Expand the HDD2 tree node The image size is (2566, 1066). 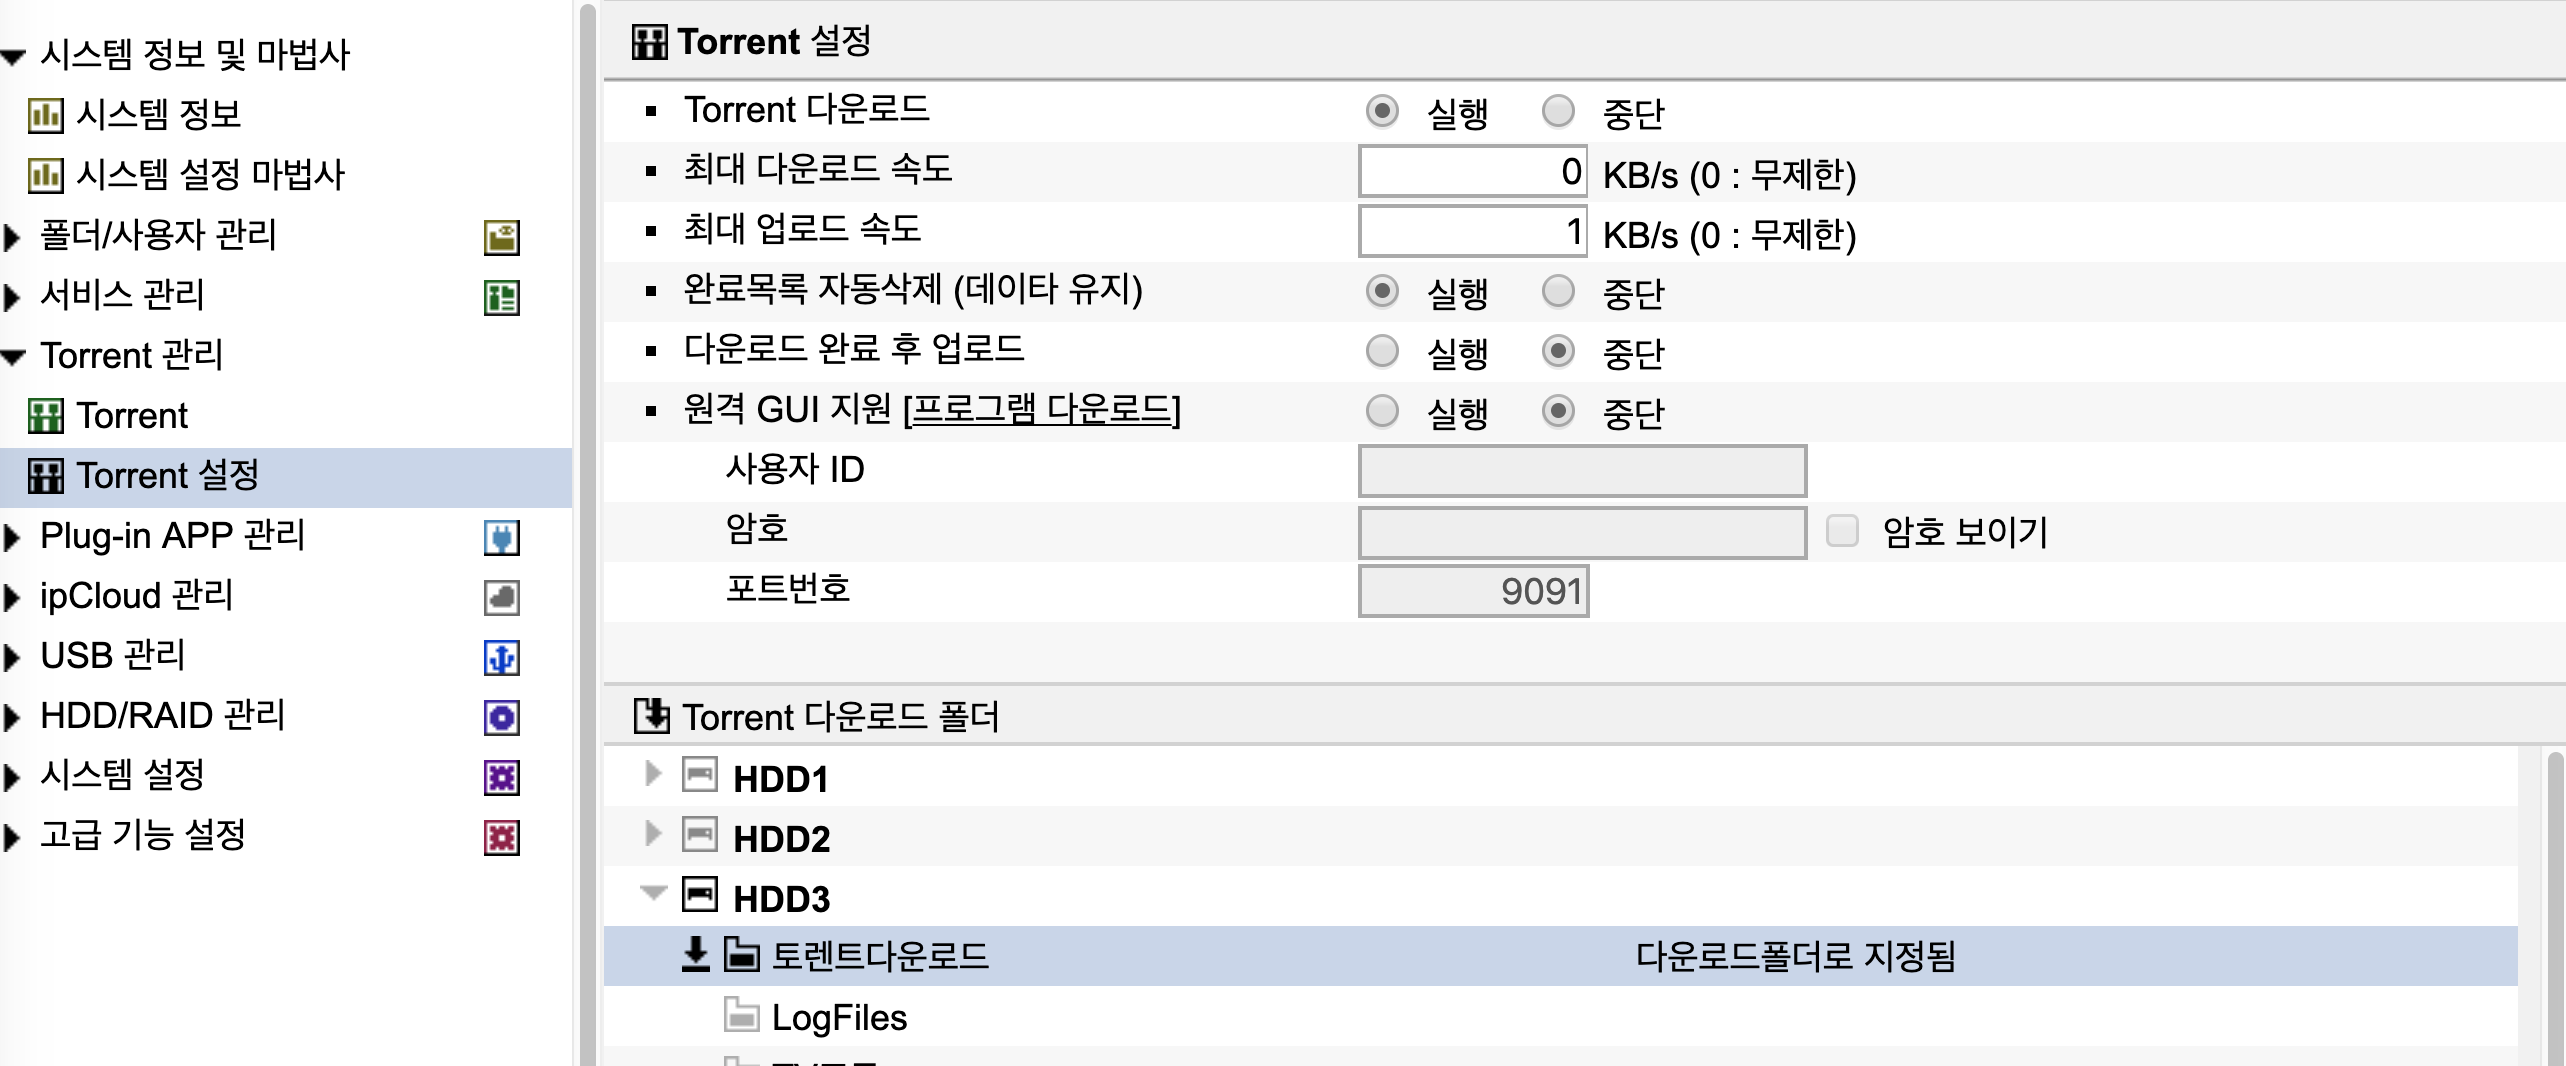point(653,833)
